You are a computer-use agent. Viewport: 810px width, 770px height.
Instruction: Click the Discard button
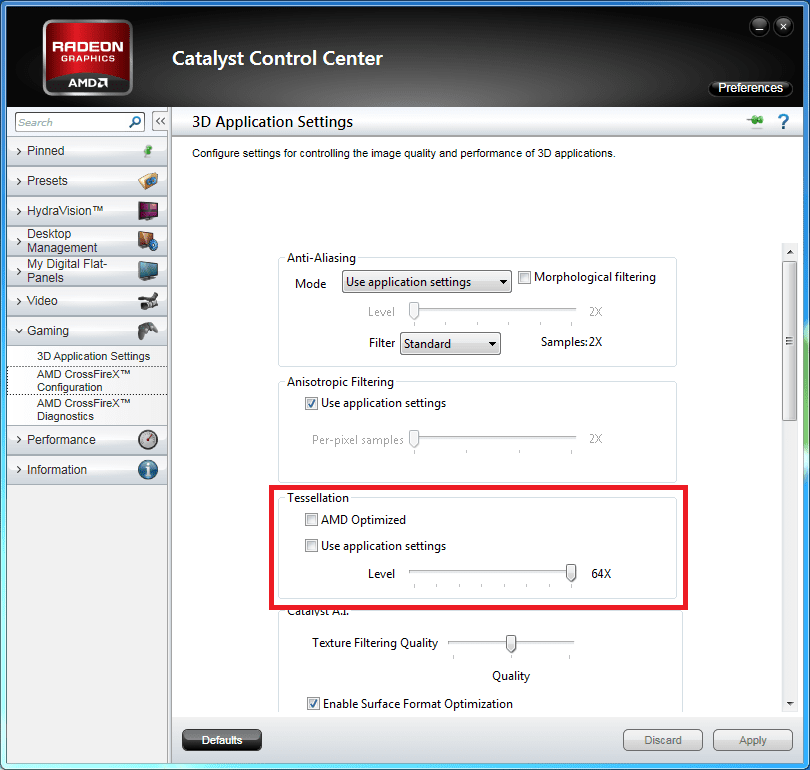(x=663, y=740)
